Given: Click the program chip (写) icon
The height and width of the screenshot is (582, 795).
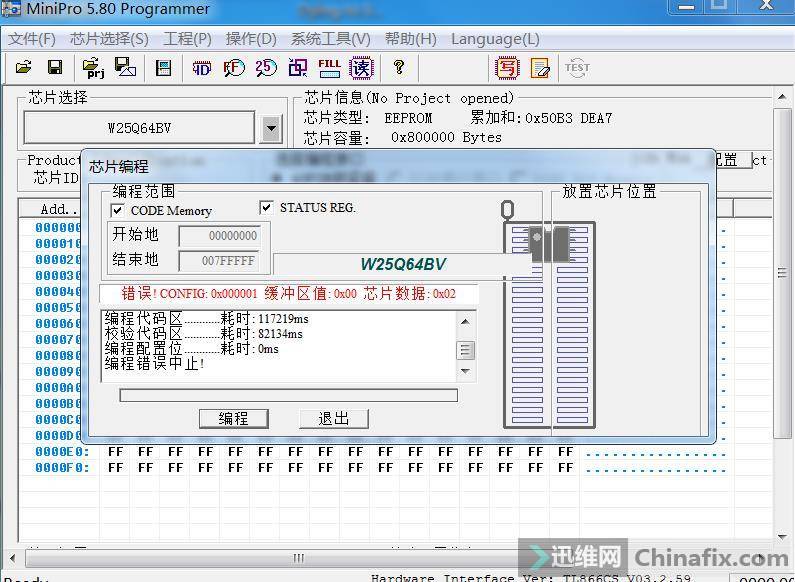Looking at the screenshot, I should click(508, 68).
